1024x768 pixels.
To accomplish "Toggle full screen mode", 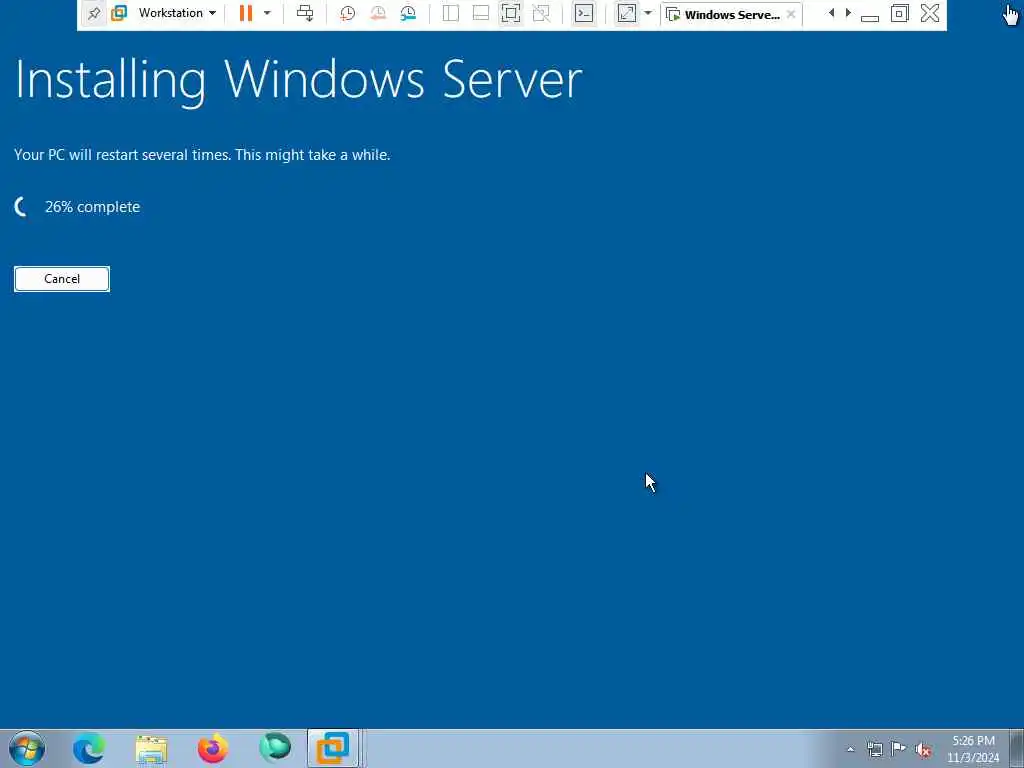I will click(511, 13).
